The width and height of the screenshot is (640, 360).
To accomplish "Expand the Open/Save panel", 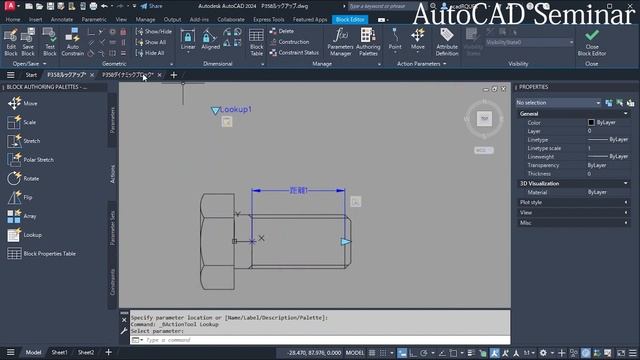I will click(x=29, y=64).
